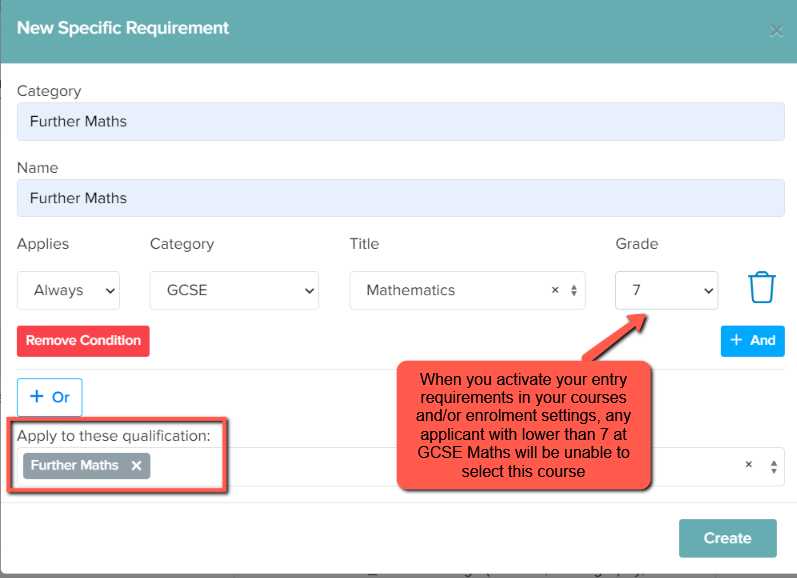
Task: Click the Category field containing Further Maths
Action: point(401,121)
